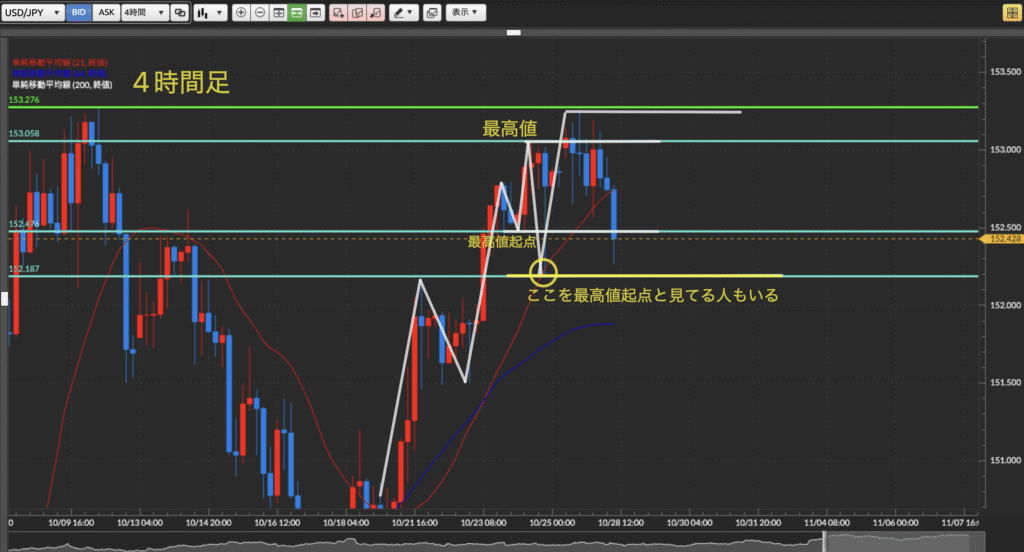
Task: Open the 表示 display menu
Action: click(465, 13)
